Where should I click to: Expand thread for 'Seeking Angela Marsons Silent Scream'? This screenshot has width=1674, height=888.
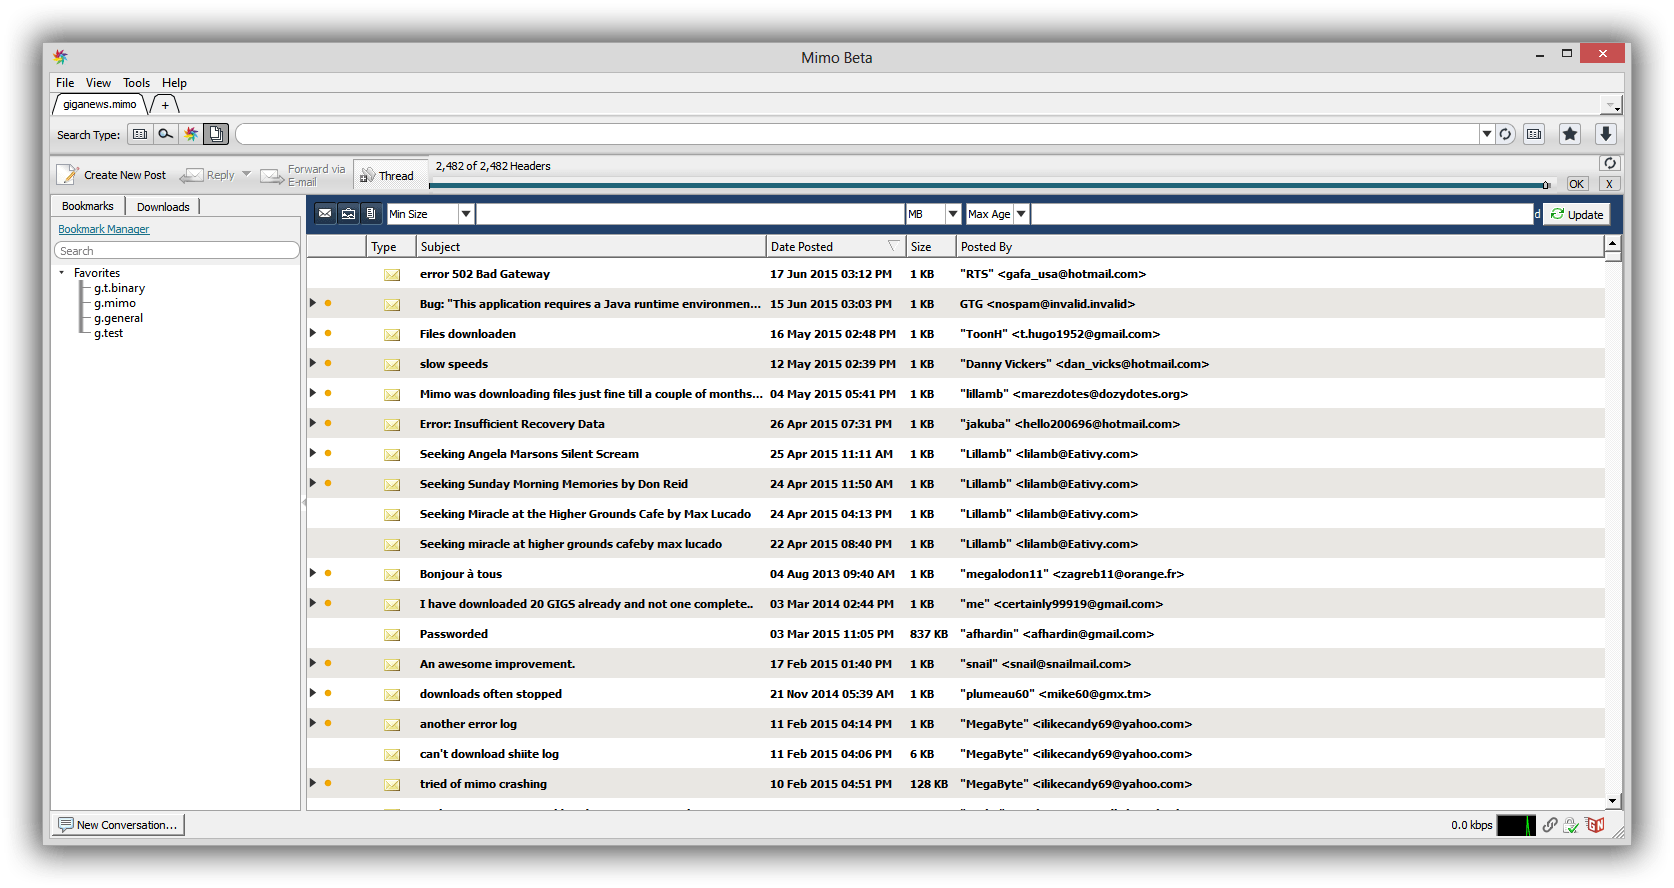(x=313, y=453)
